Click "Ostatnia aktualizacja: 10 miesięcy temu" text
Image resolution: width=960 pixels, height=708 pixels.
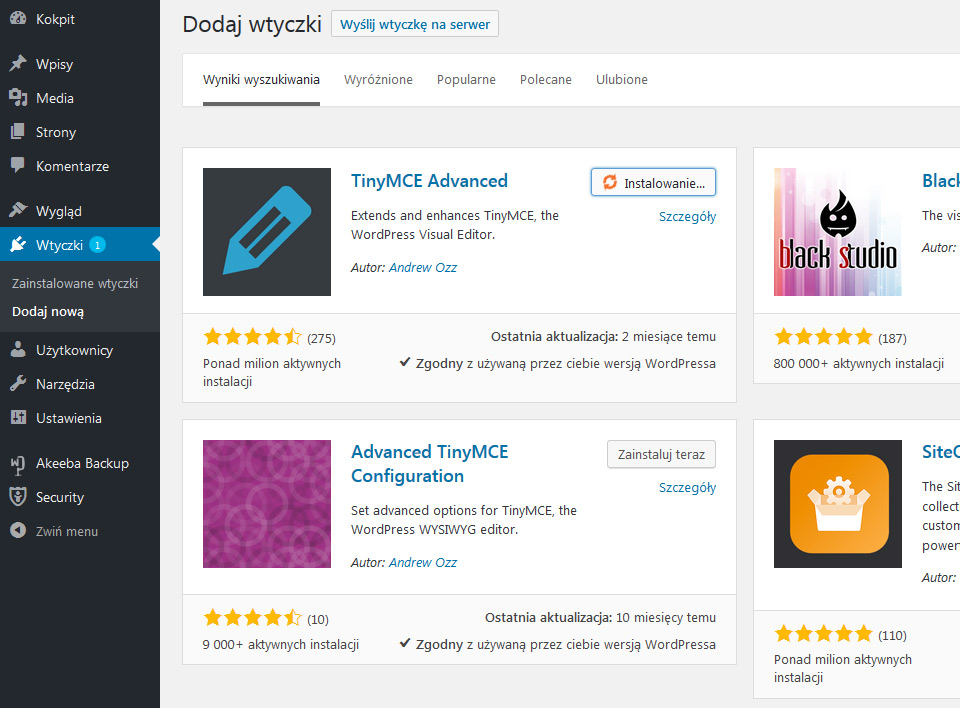pyautogui.click(x=600, y=618)
